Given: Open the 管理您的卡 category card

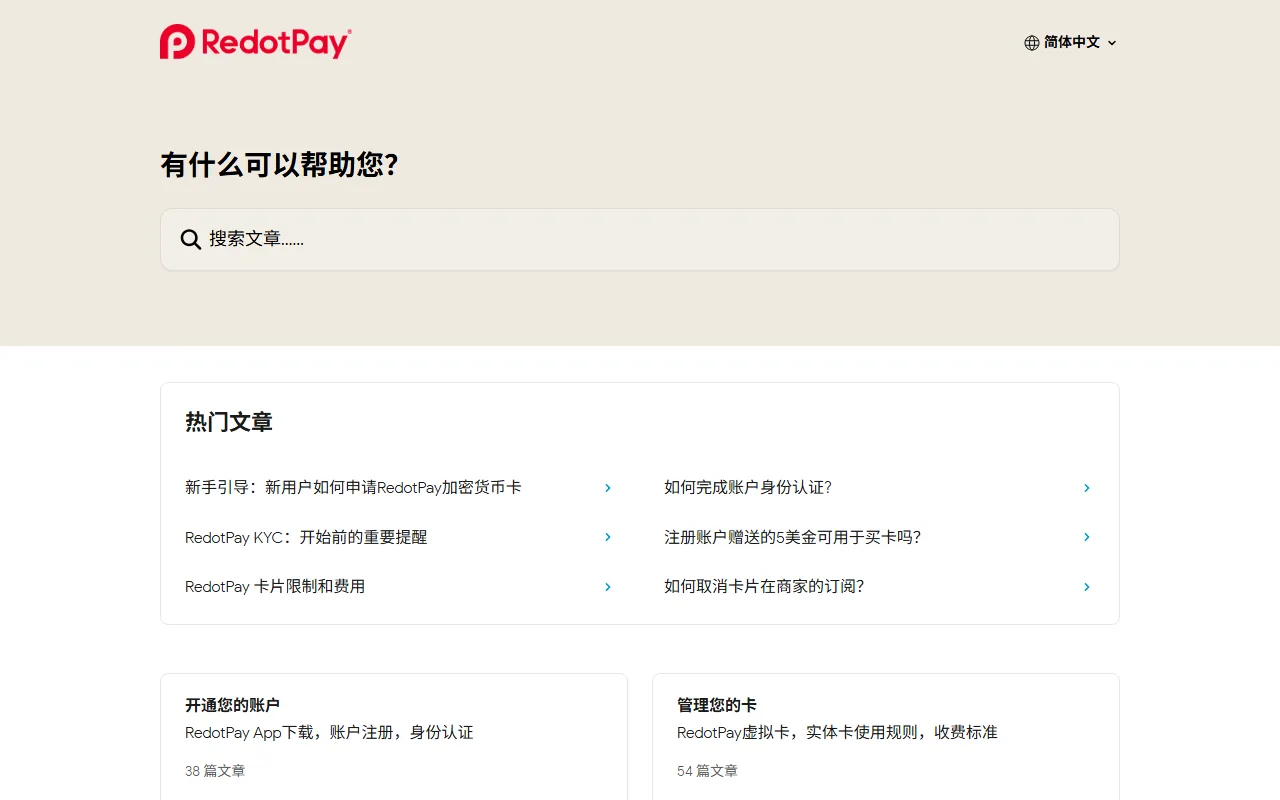Looking at the screenshot, I should [x=886, y=737].
